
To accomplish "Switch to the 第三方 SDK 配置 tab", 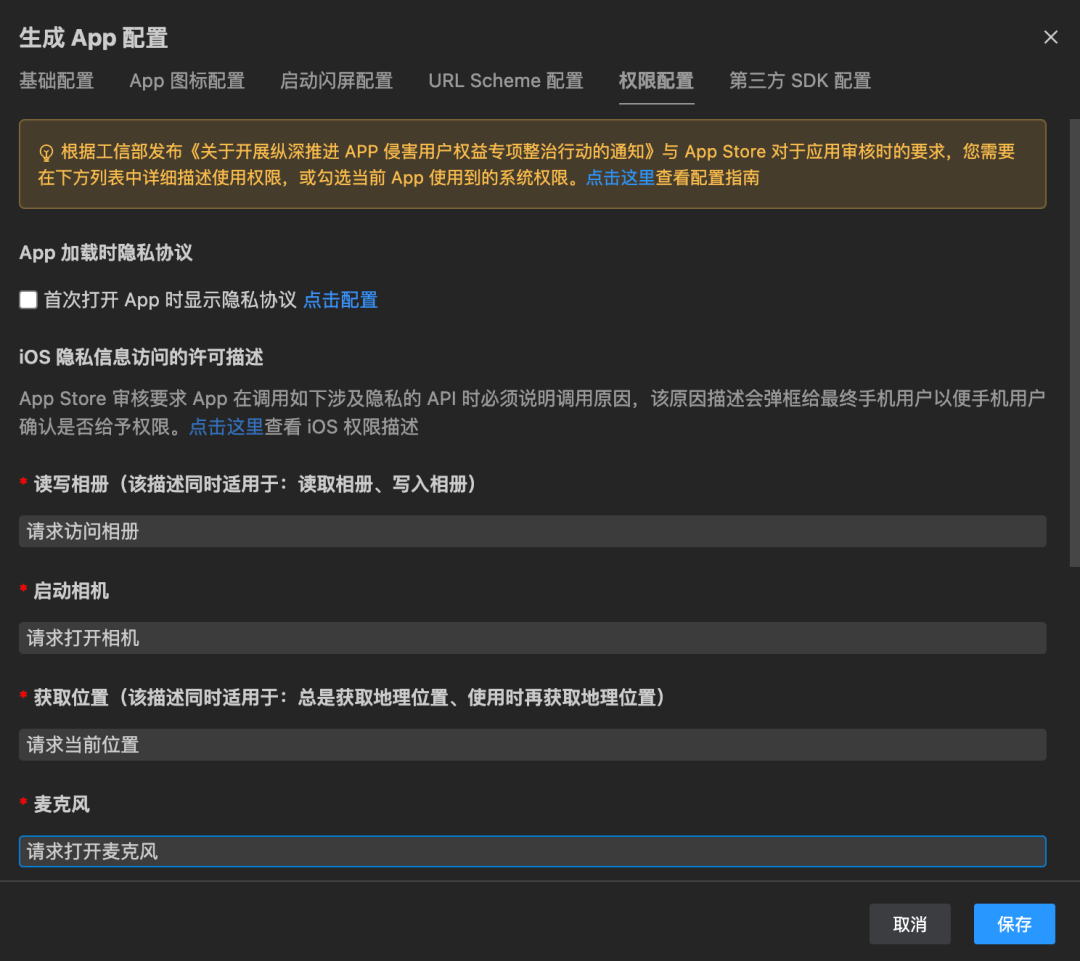I will point(799,81).
